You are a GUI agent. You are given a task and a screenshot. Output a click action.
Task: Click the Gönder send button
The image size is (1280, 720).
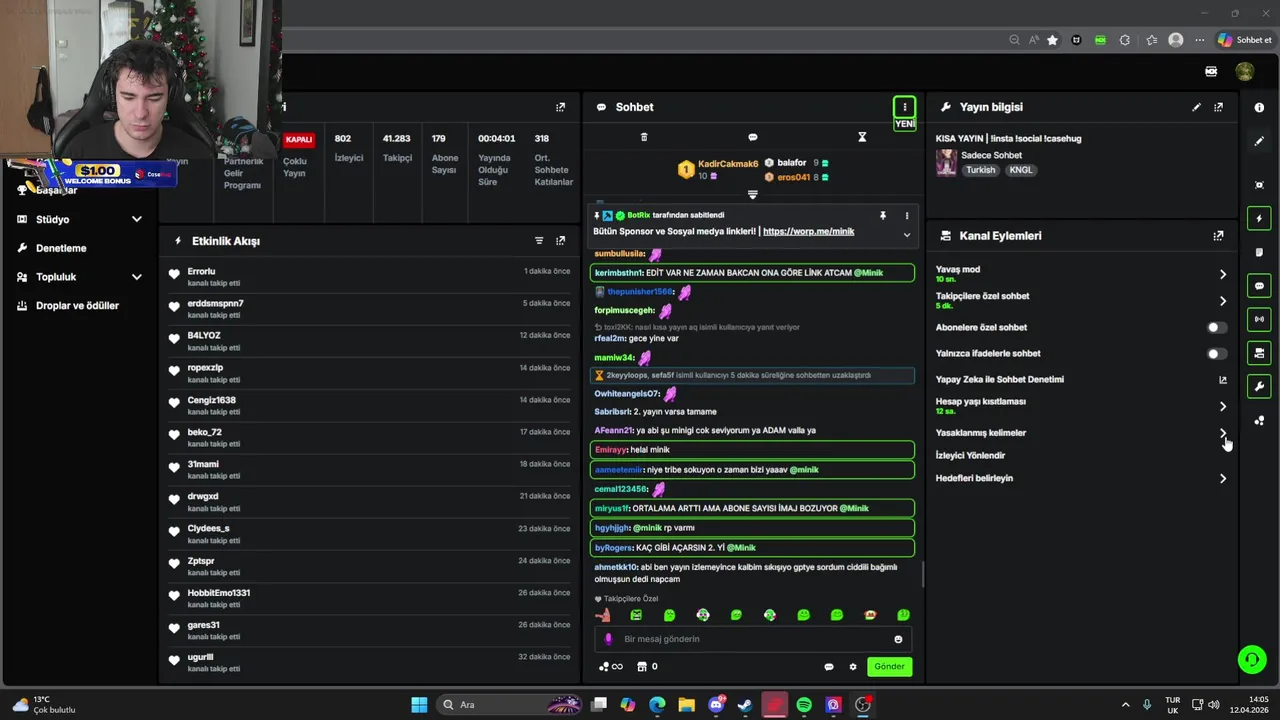pyautogui.click(x=889, y=666)
